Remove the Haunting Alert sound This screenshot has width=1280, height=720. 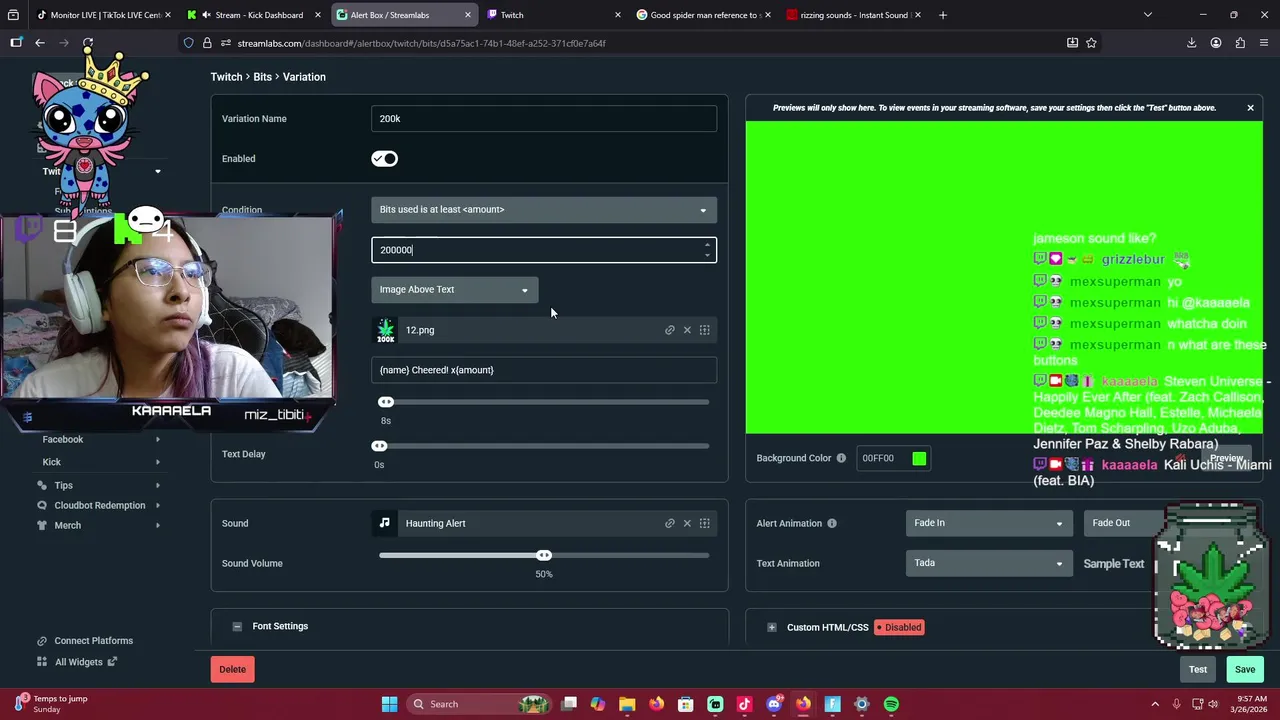click(x=687, y=523)
